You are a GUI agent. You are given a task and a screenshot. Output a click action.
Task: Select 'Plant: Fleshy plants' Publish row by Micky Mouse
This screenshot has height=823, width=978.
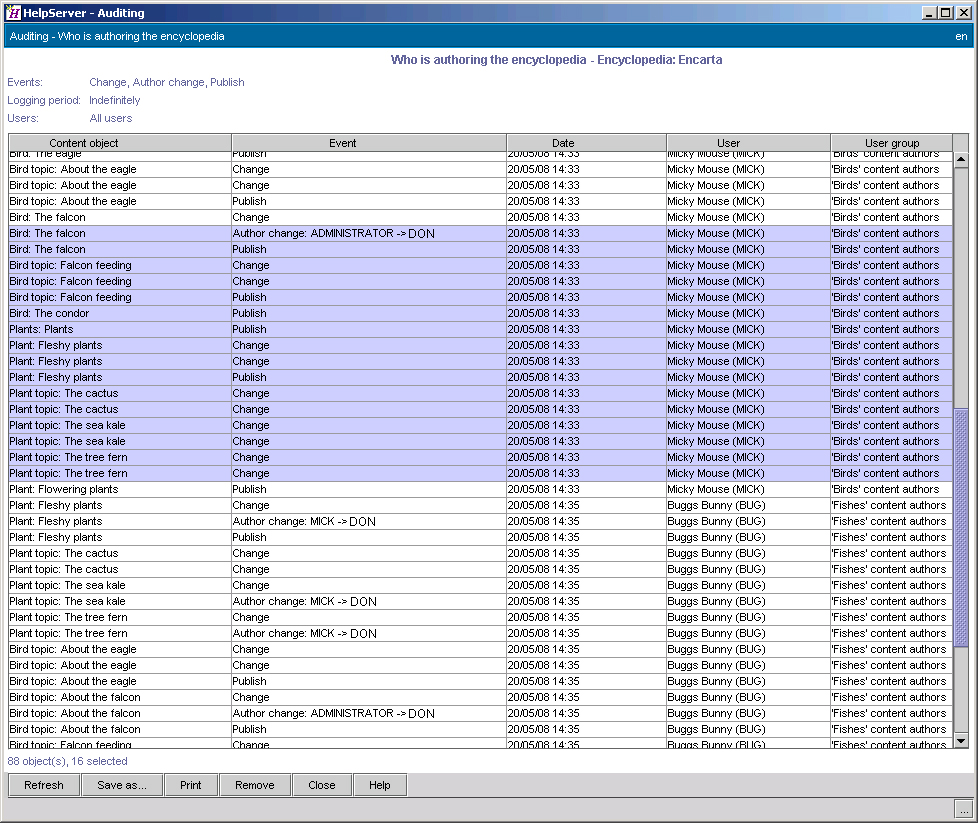(x=480, y=377)
